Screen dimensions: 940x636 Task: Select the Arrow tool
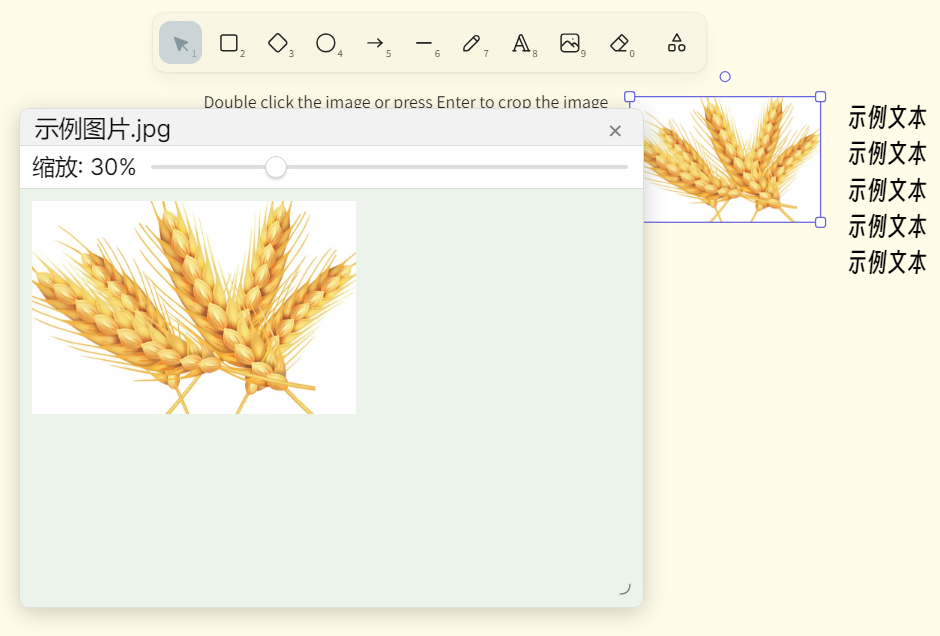tap(375, 43)
